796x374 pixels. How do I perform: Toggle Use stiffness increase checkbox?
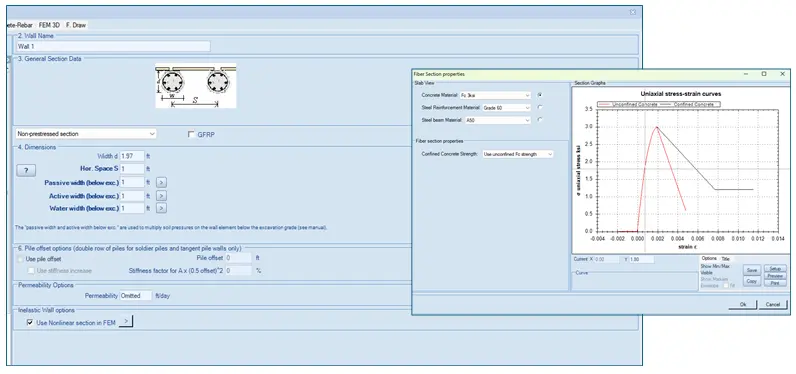point(31,270)
